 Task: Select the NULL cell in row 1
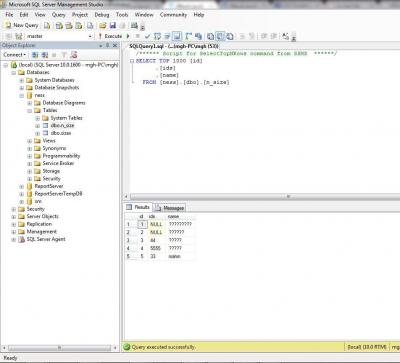(156, 224)
